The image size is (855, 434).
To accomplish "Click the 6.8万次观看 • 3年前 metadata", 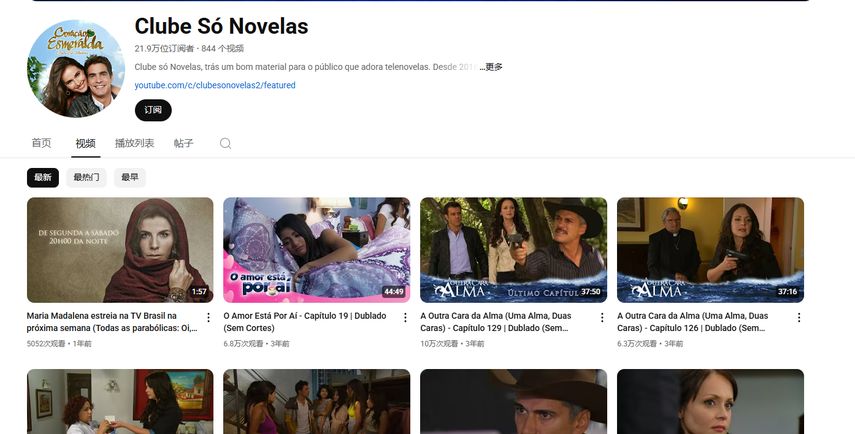I will click(x=256, y=344).
